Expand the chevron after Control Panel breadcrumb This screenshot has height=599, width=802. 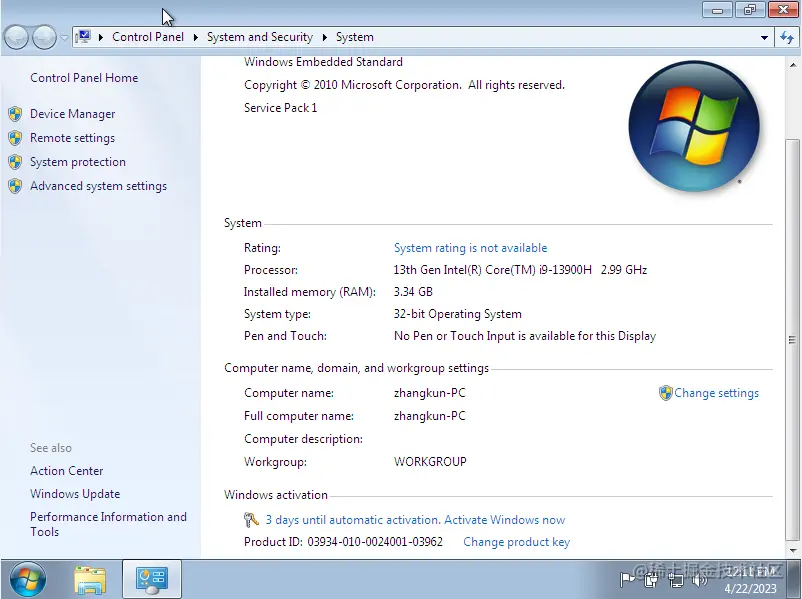click(193, 37)
